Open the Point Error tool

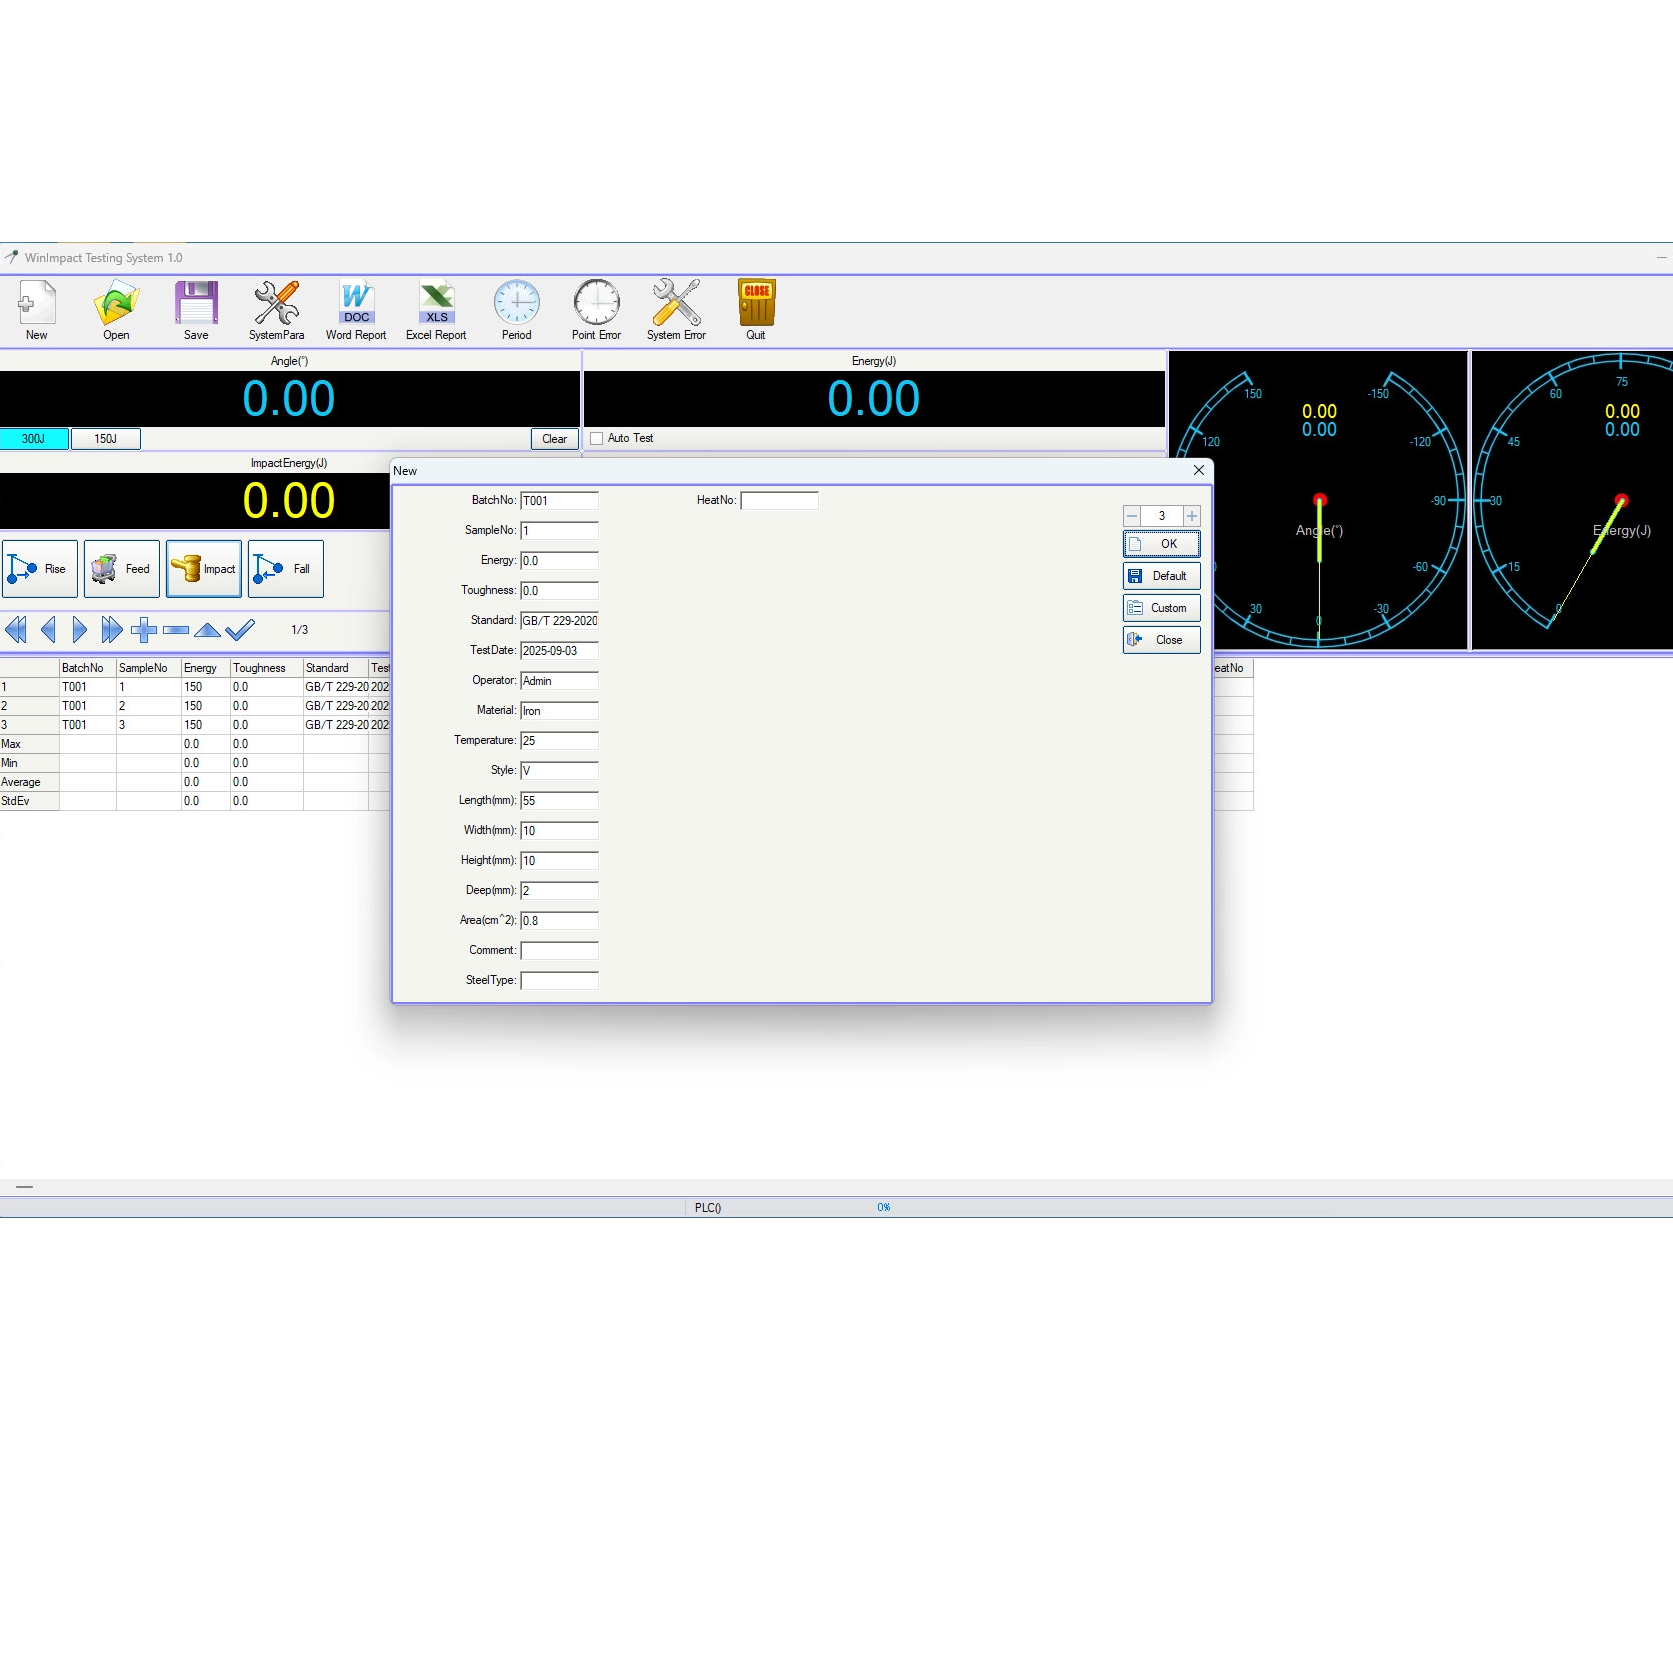click(x=596, y=310)
